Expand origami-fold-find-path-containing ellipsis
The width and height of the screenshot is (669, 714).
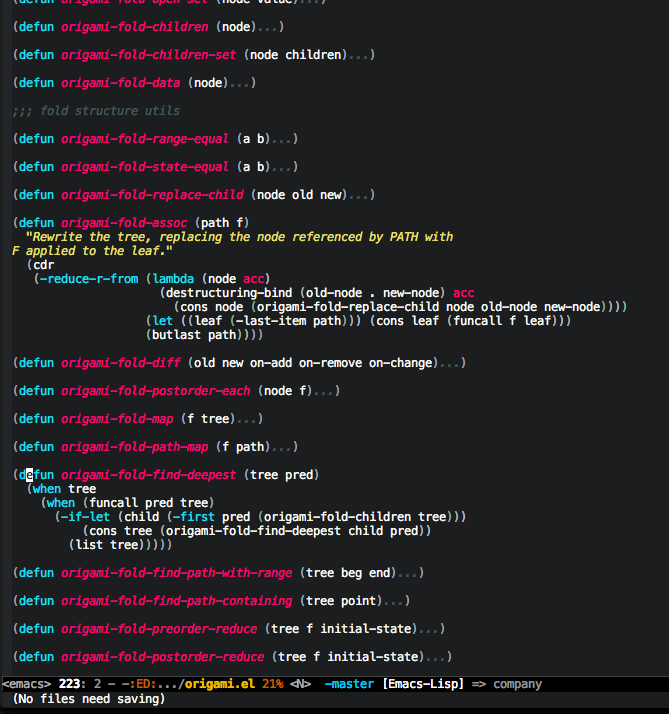pos(395,603)
